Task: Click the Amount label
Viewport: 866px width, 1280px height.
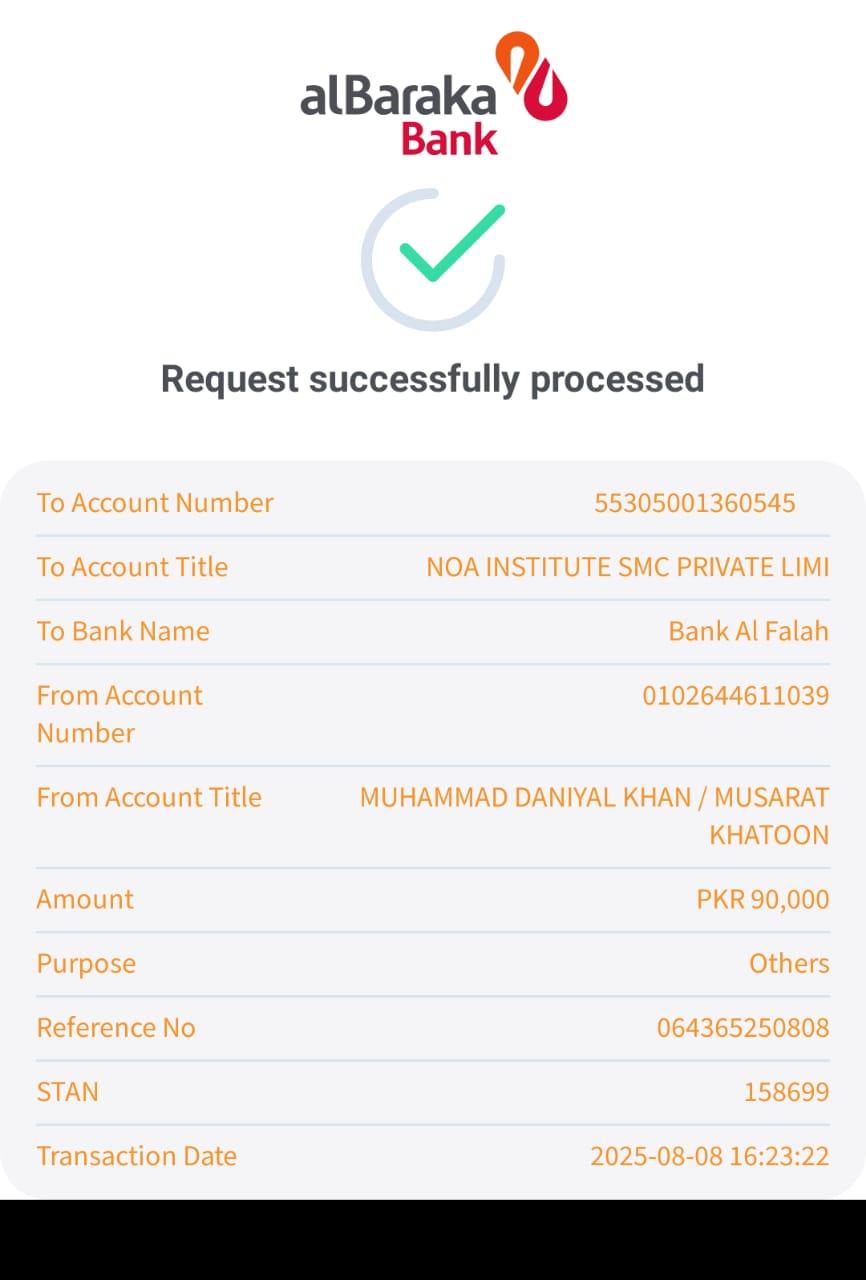Action: coord(85,899)
